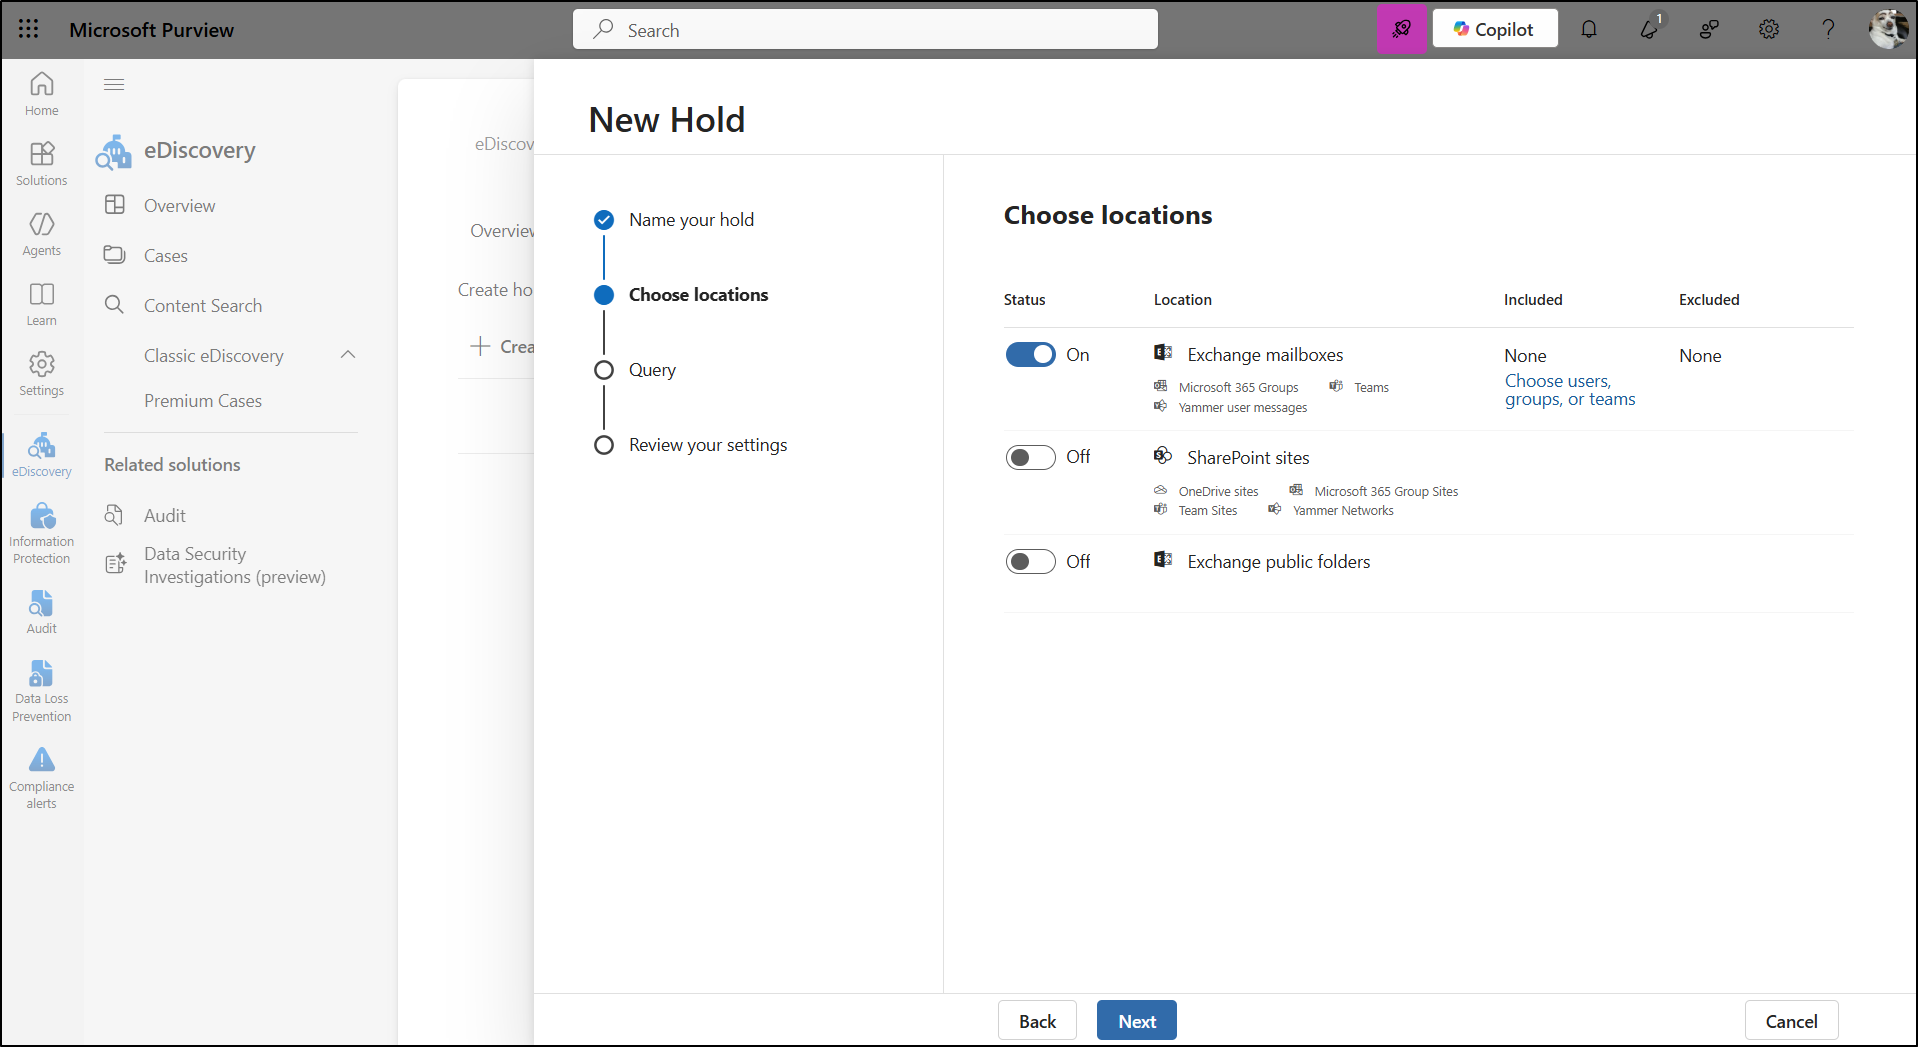Open the Microsoft 365 app launcher grid
The image size is (1918, 1047).
[x=29, y=29]
